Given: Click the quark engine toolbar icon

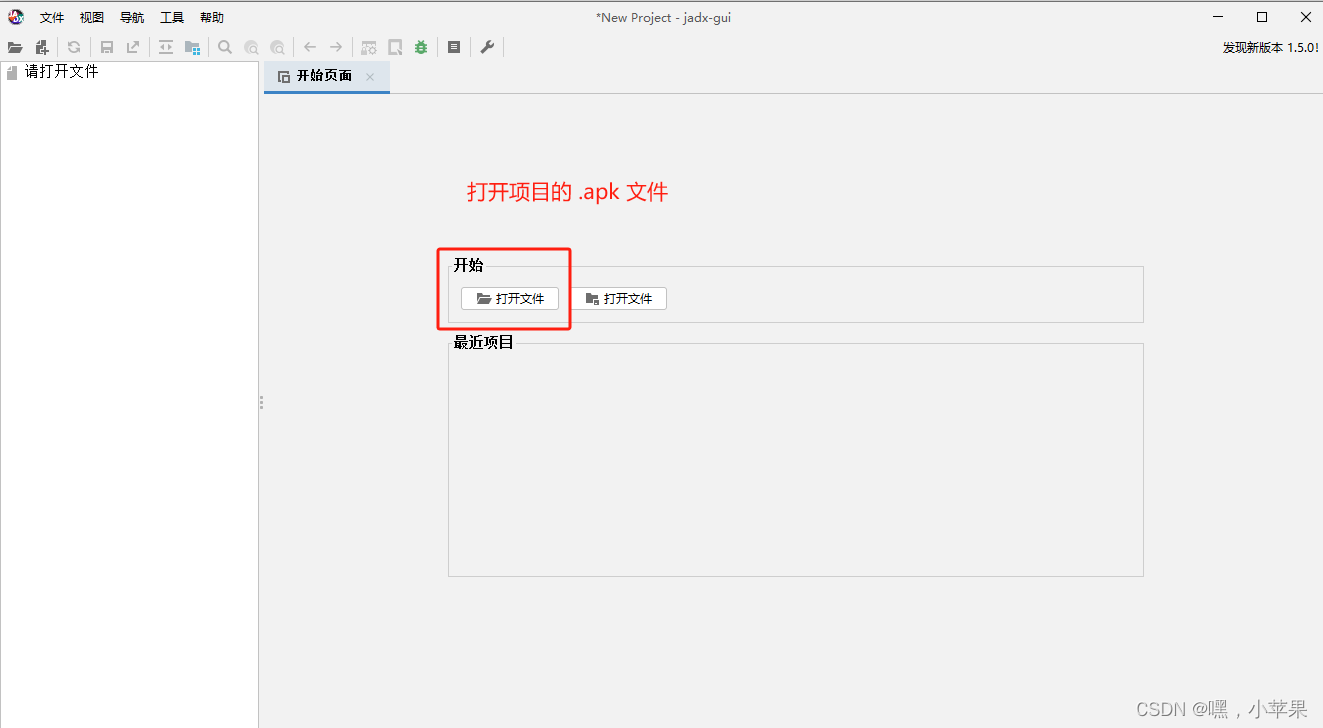Looking at the screenshot, I should point(395,47).
